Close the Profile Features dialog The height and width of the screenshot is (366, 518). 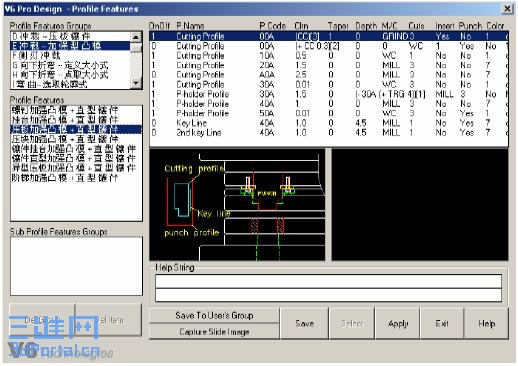click(x=507, y=9)
